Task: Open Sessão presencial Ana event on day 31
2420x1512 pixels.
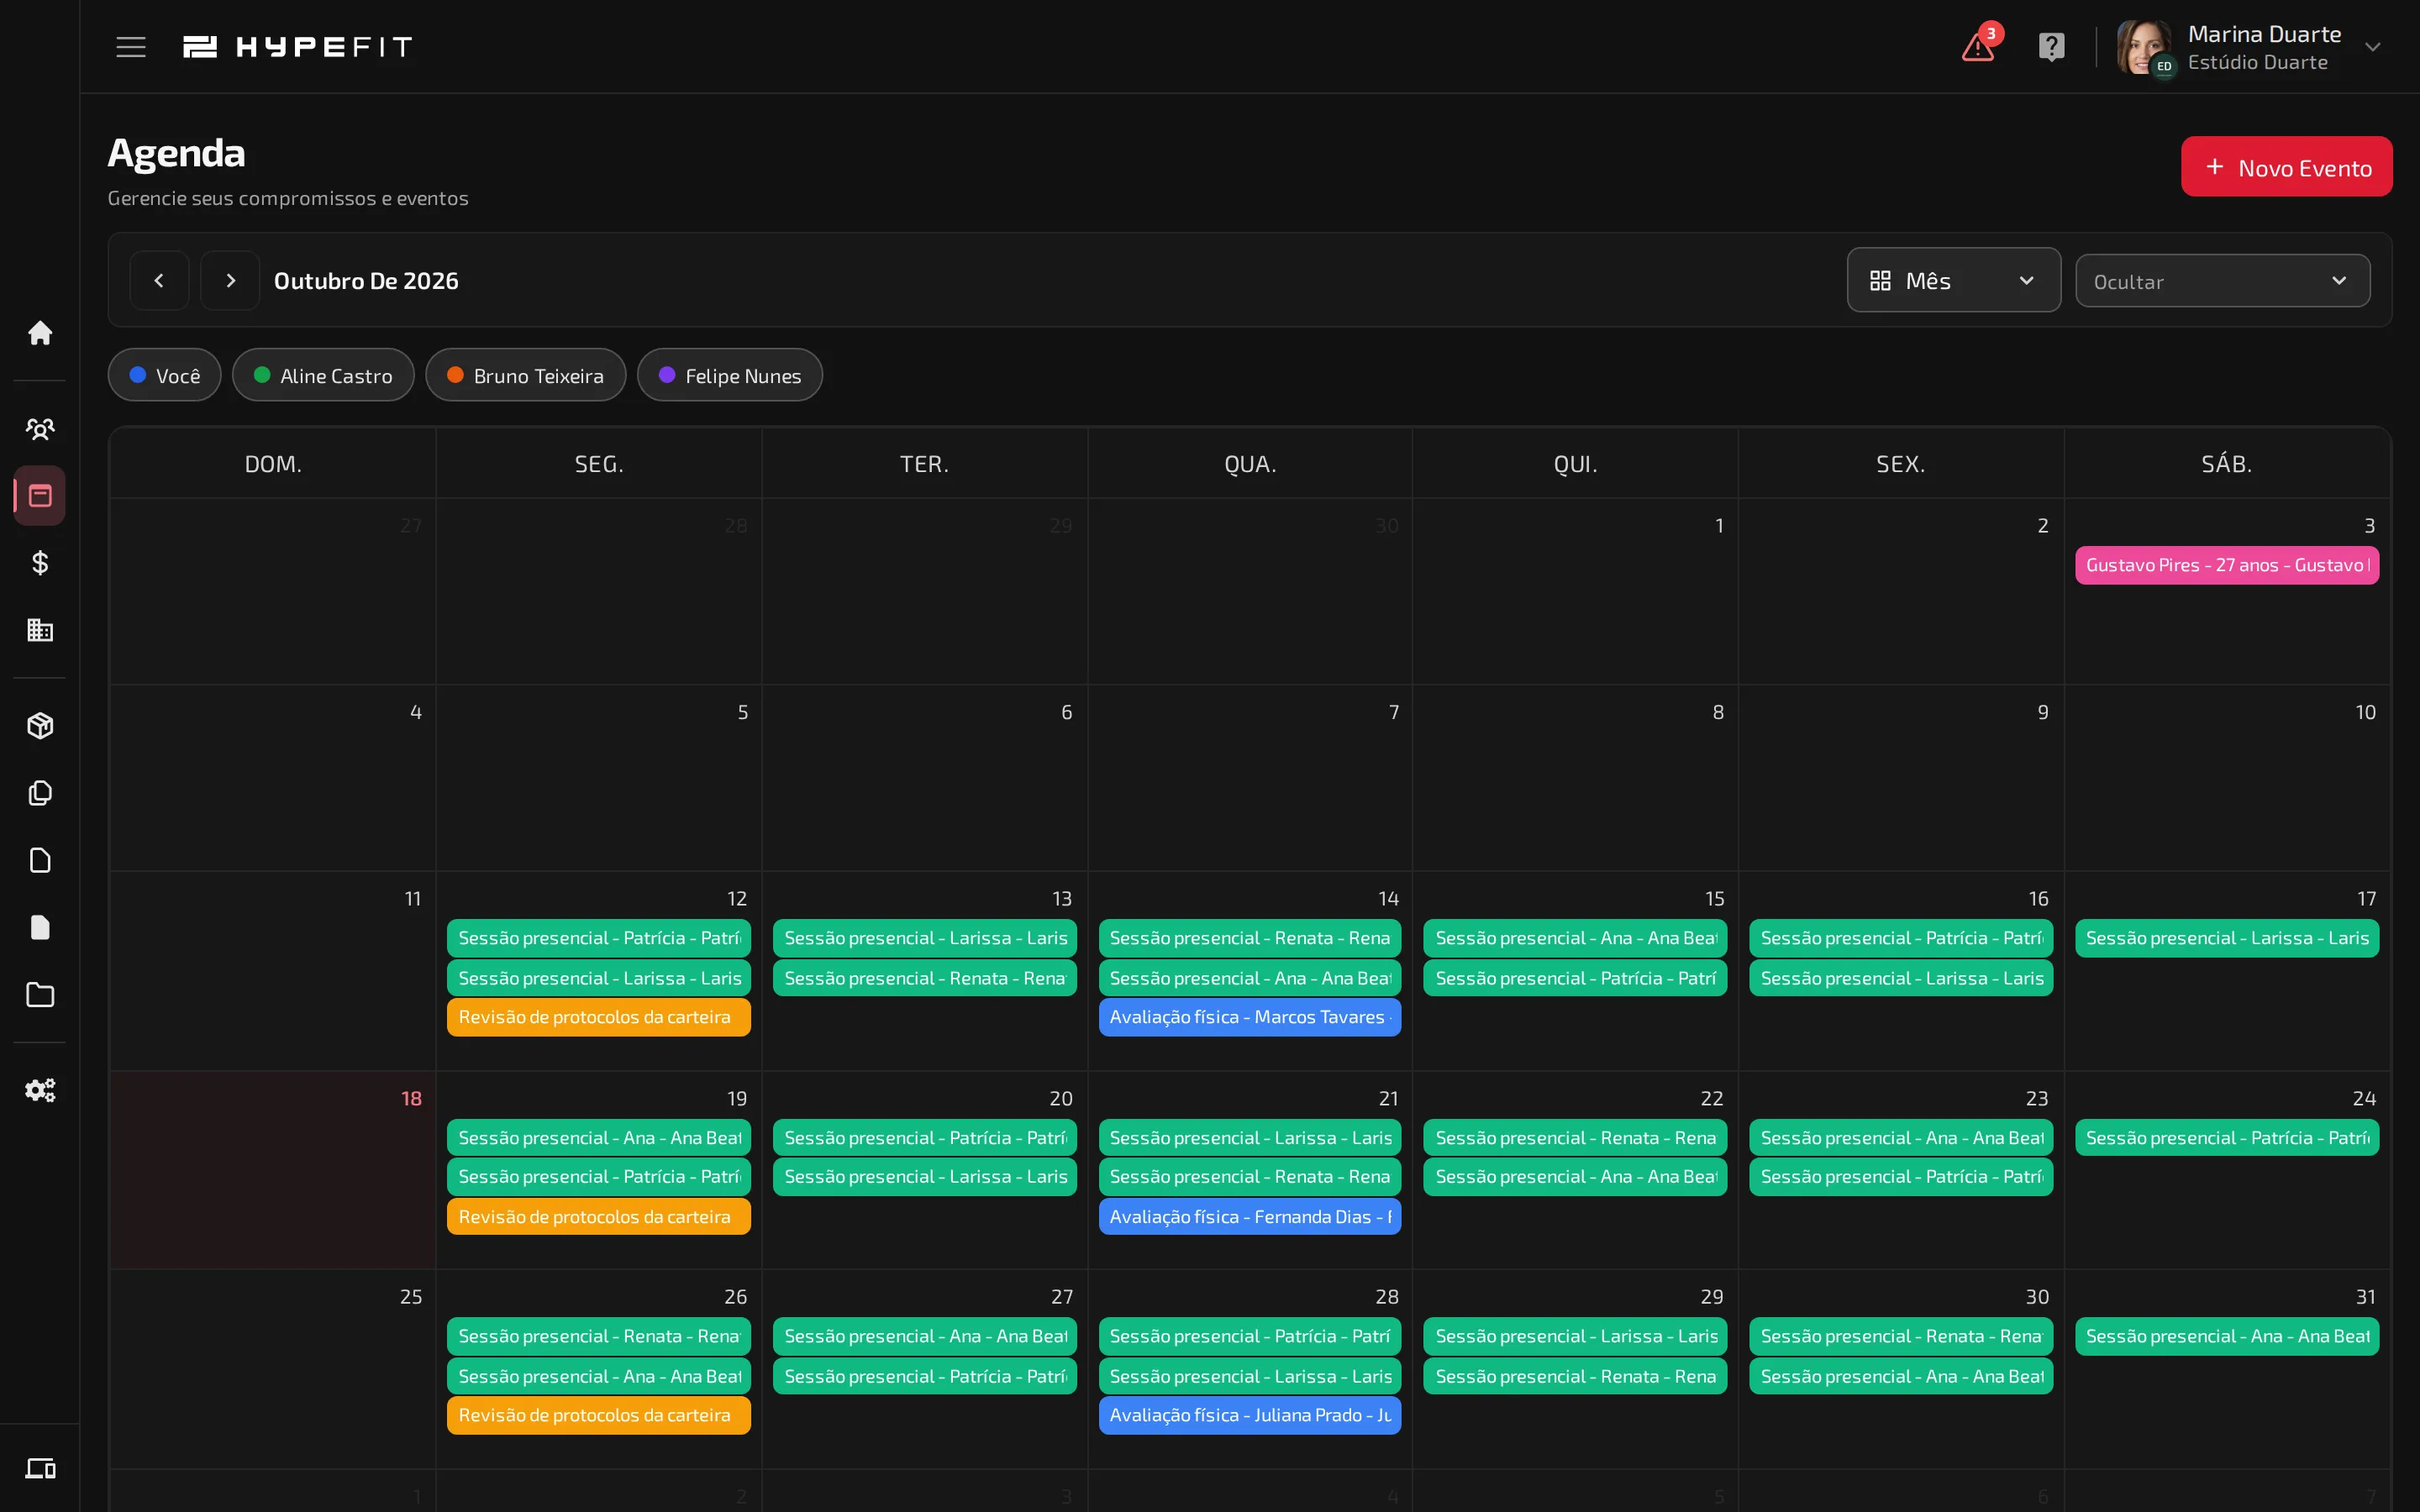Action: point(2226,1336)
